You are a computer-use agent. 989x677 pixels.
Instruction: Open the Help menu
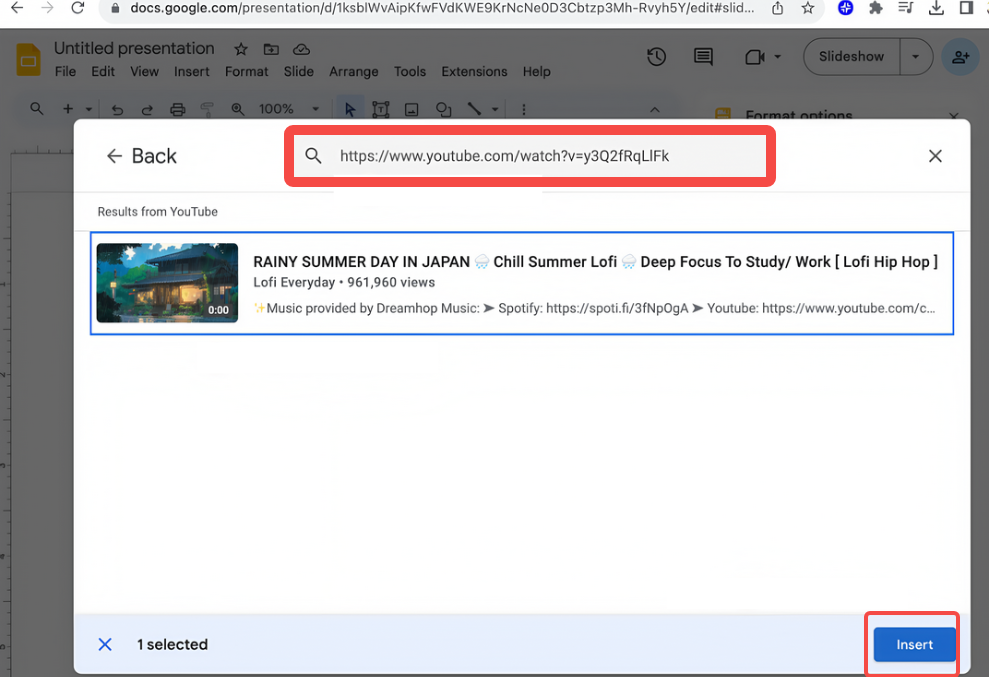pos(536,71)
